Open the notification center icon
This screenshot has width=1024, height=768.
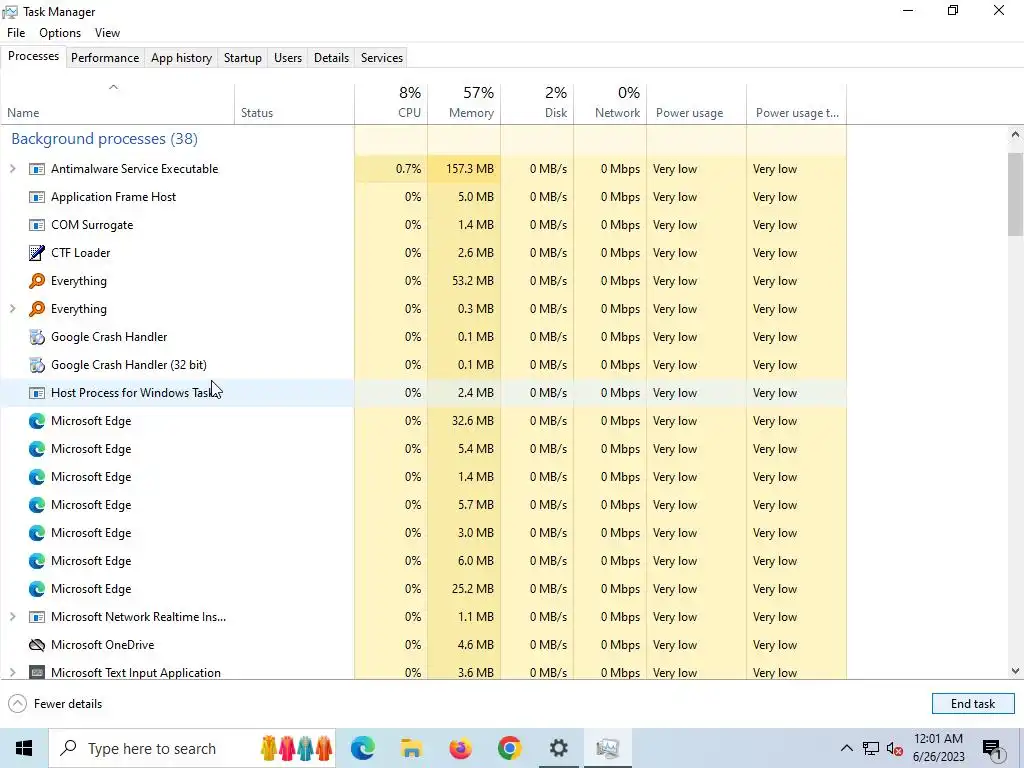(x=993, y=748)
